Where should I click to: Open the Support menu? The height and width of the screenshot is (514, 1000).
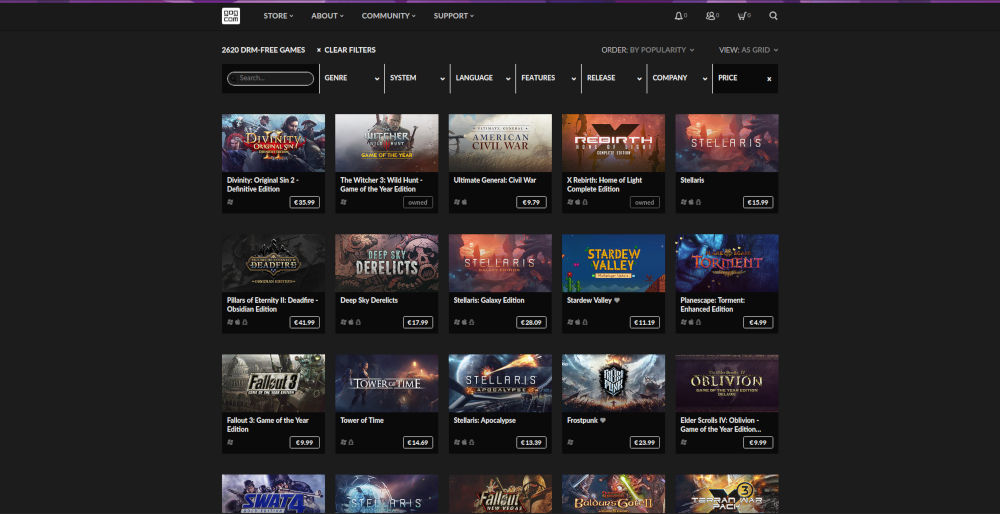(x=453, y=16)
